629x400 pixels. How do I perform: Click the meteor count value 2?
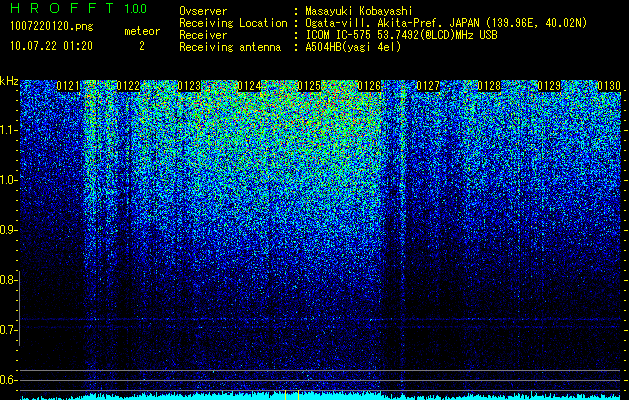coord(142,46)
